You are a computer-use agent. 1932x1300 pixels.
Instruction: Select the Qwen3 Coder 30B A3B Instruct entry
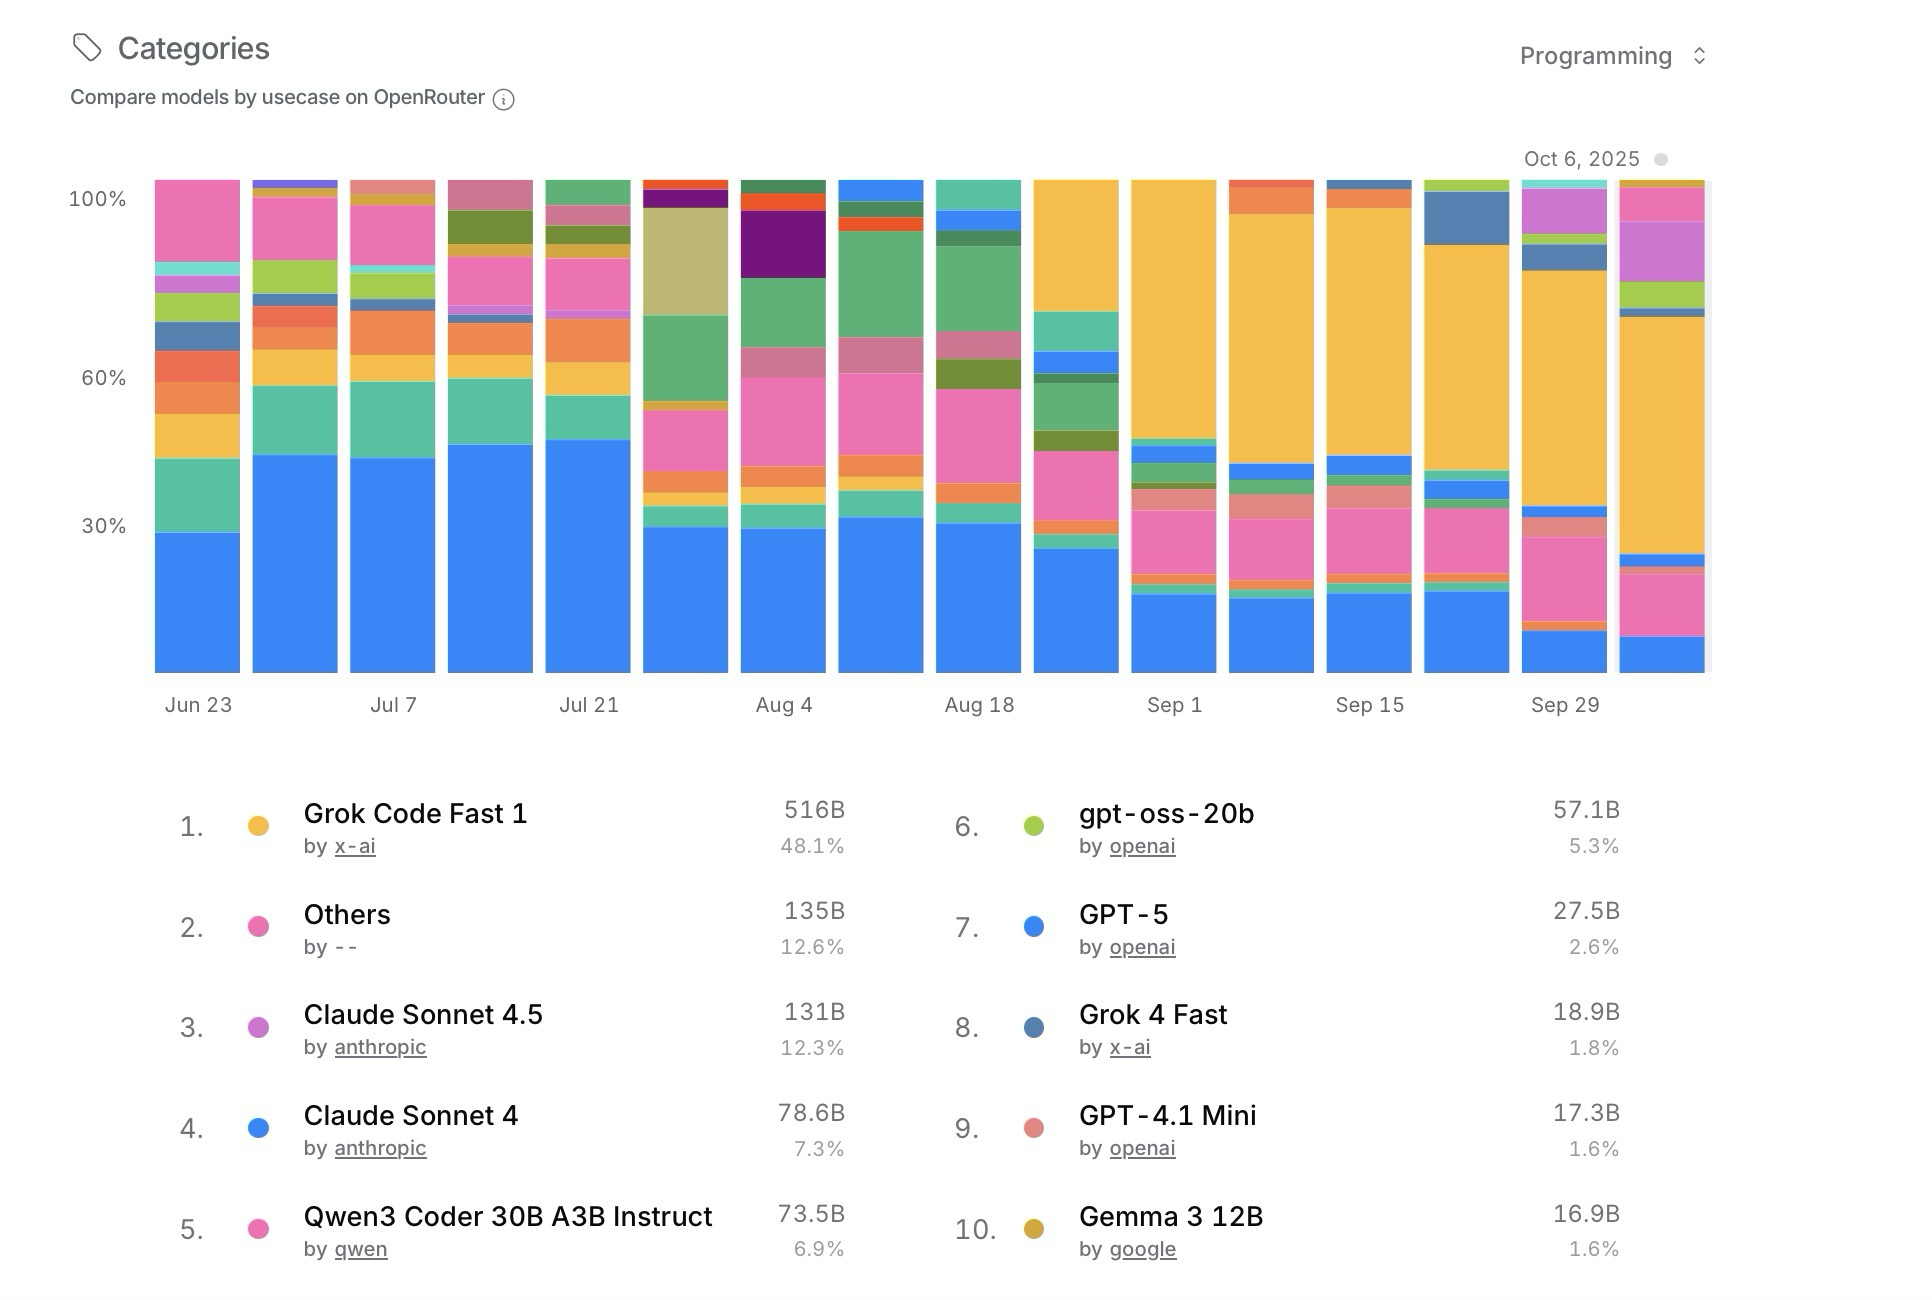(508, 1217)
